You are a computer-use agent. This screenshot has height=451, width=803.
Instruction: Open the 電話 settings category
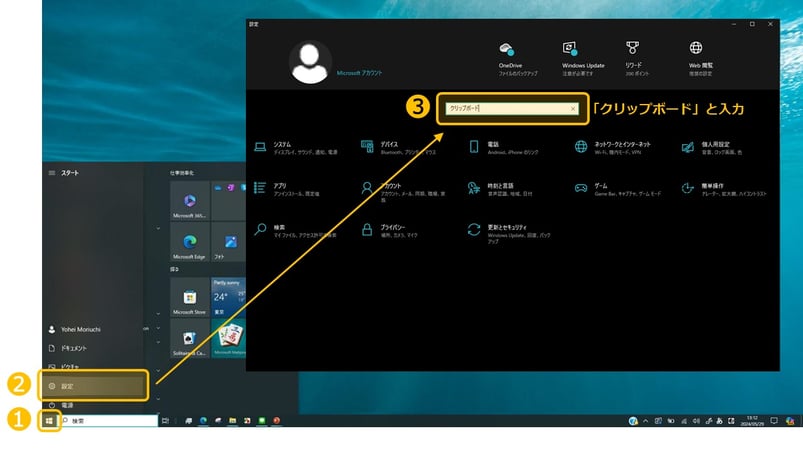pos(503,148)
